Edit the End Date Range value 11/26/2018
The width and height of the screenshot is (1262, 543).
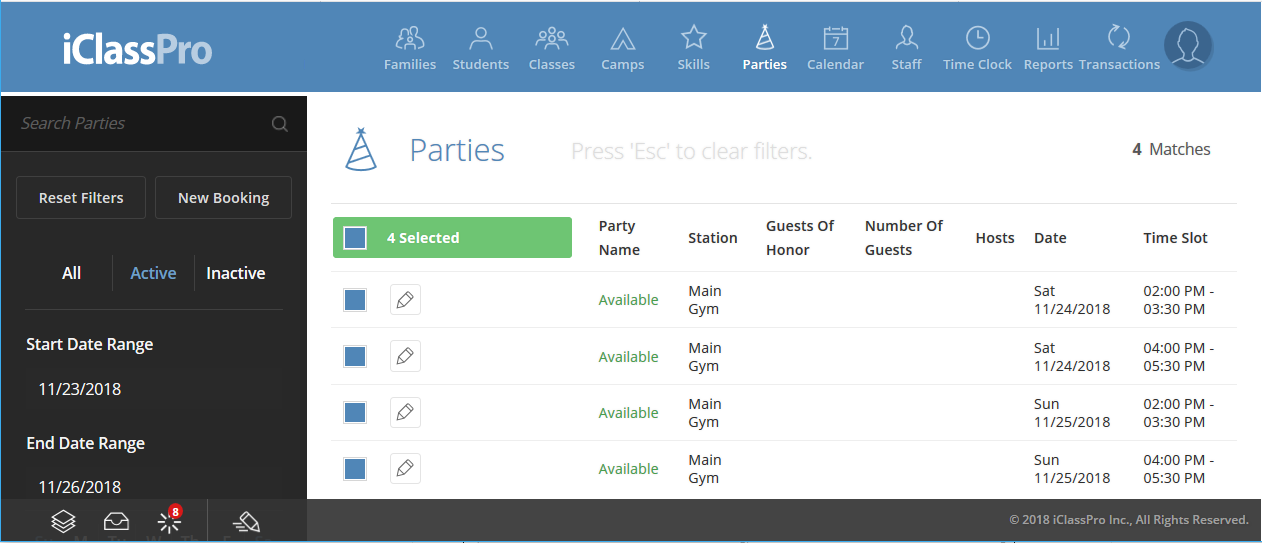(x=80, y=487)
